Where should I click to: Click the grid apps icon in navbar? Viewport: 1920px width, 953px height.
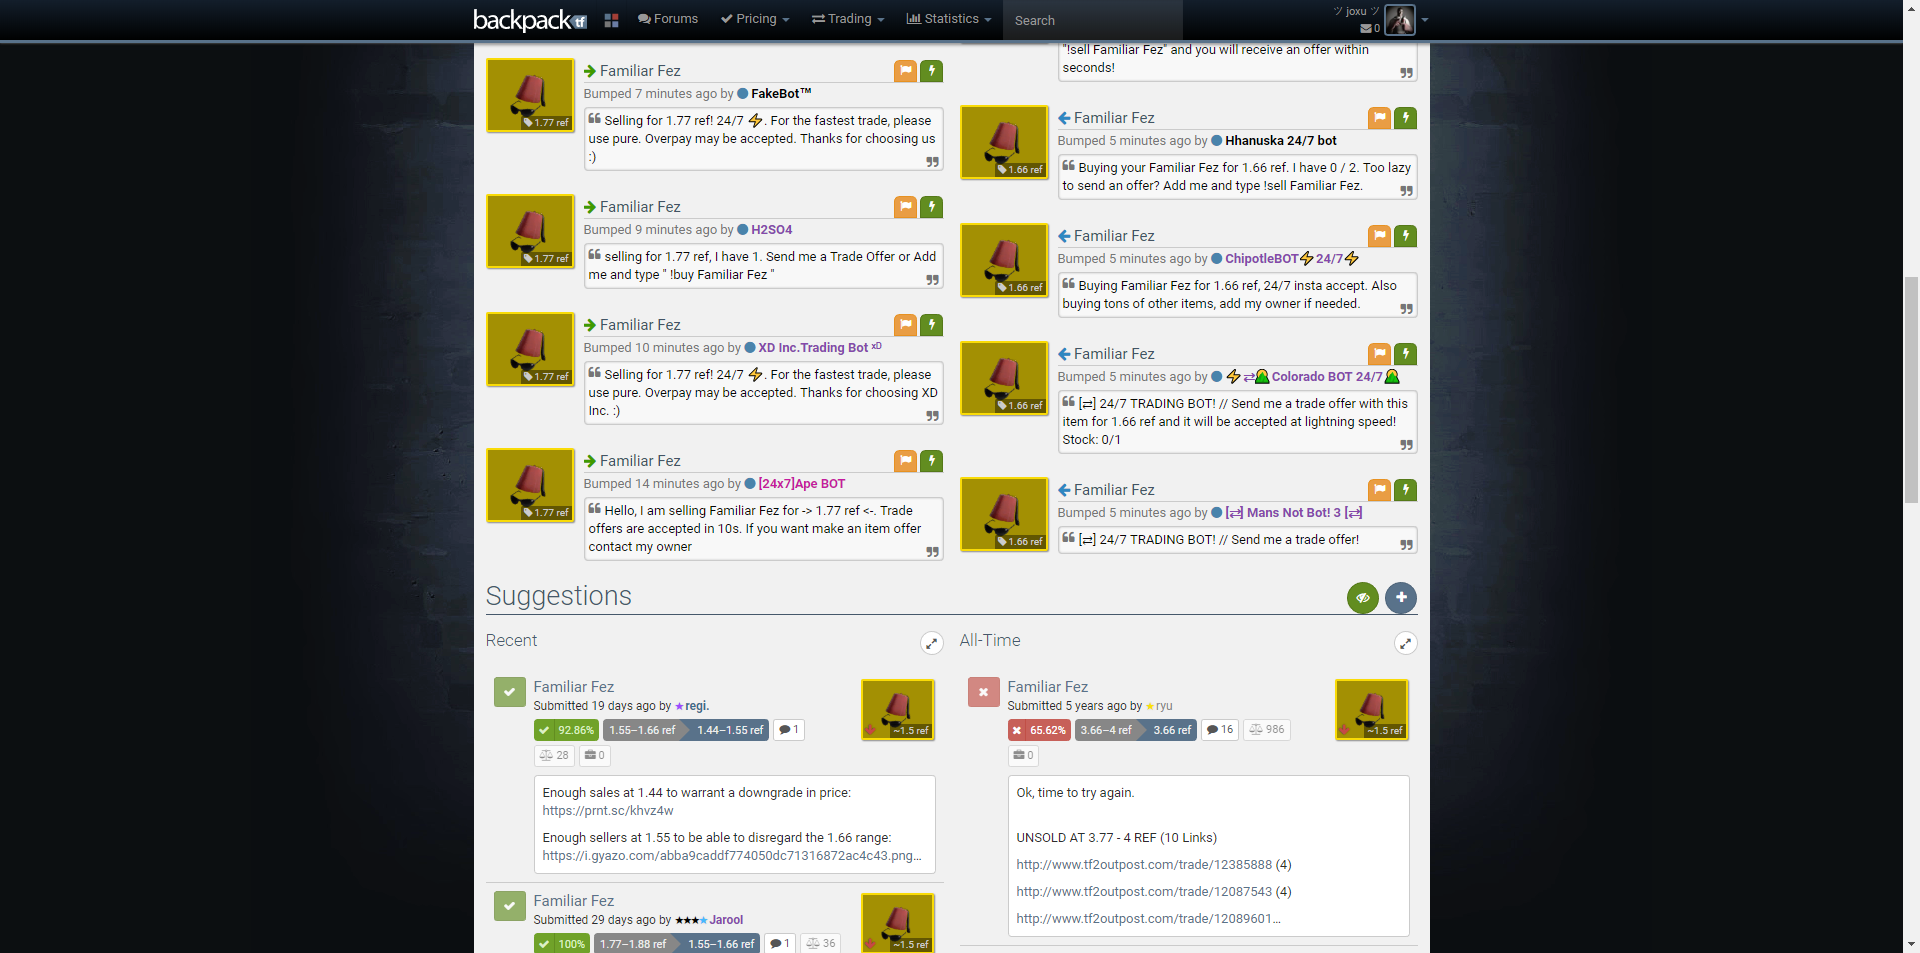pyautogui.click(x=612, y=20)
